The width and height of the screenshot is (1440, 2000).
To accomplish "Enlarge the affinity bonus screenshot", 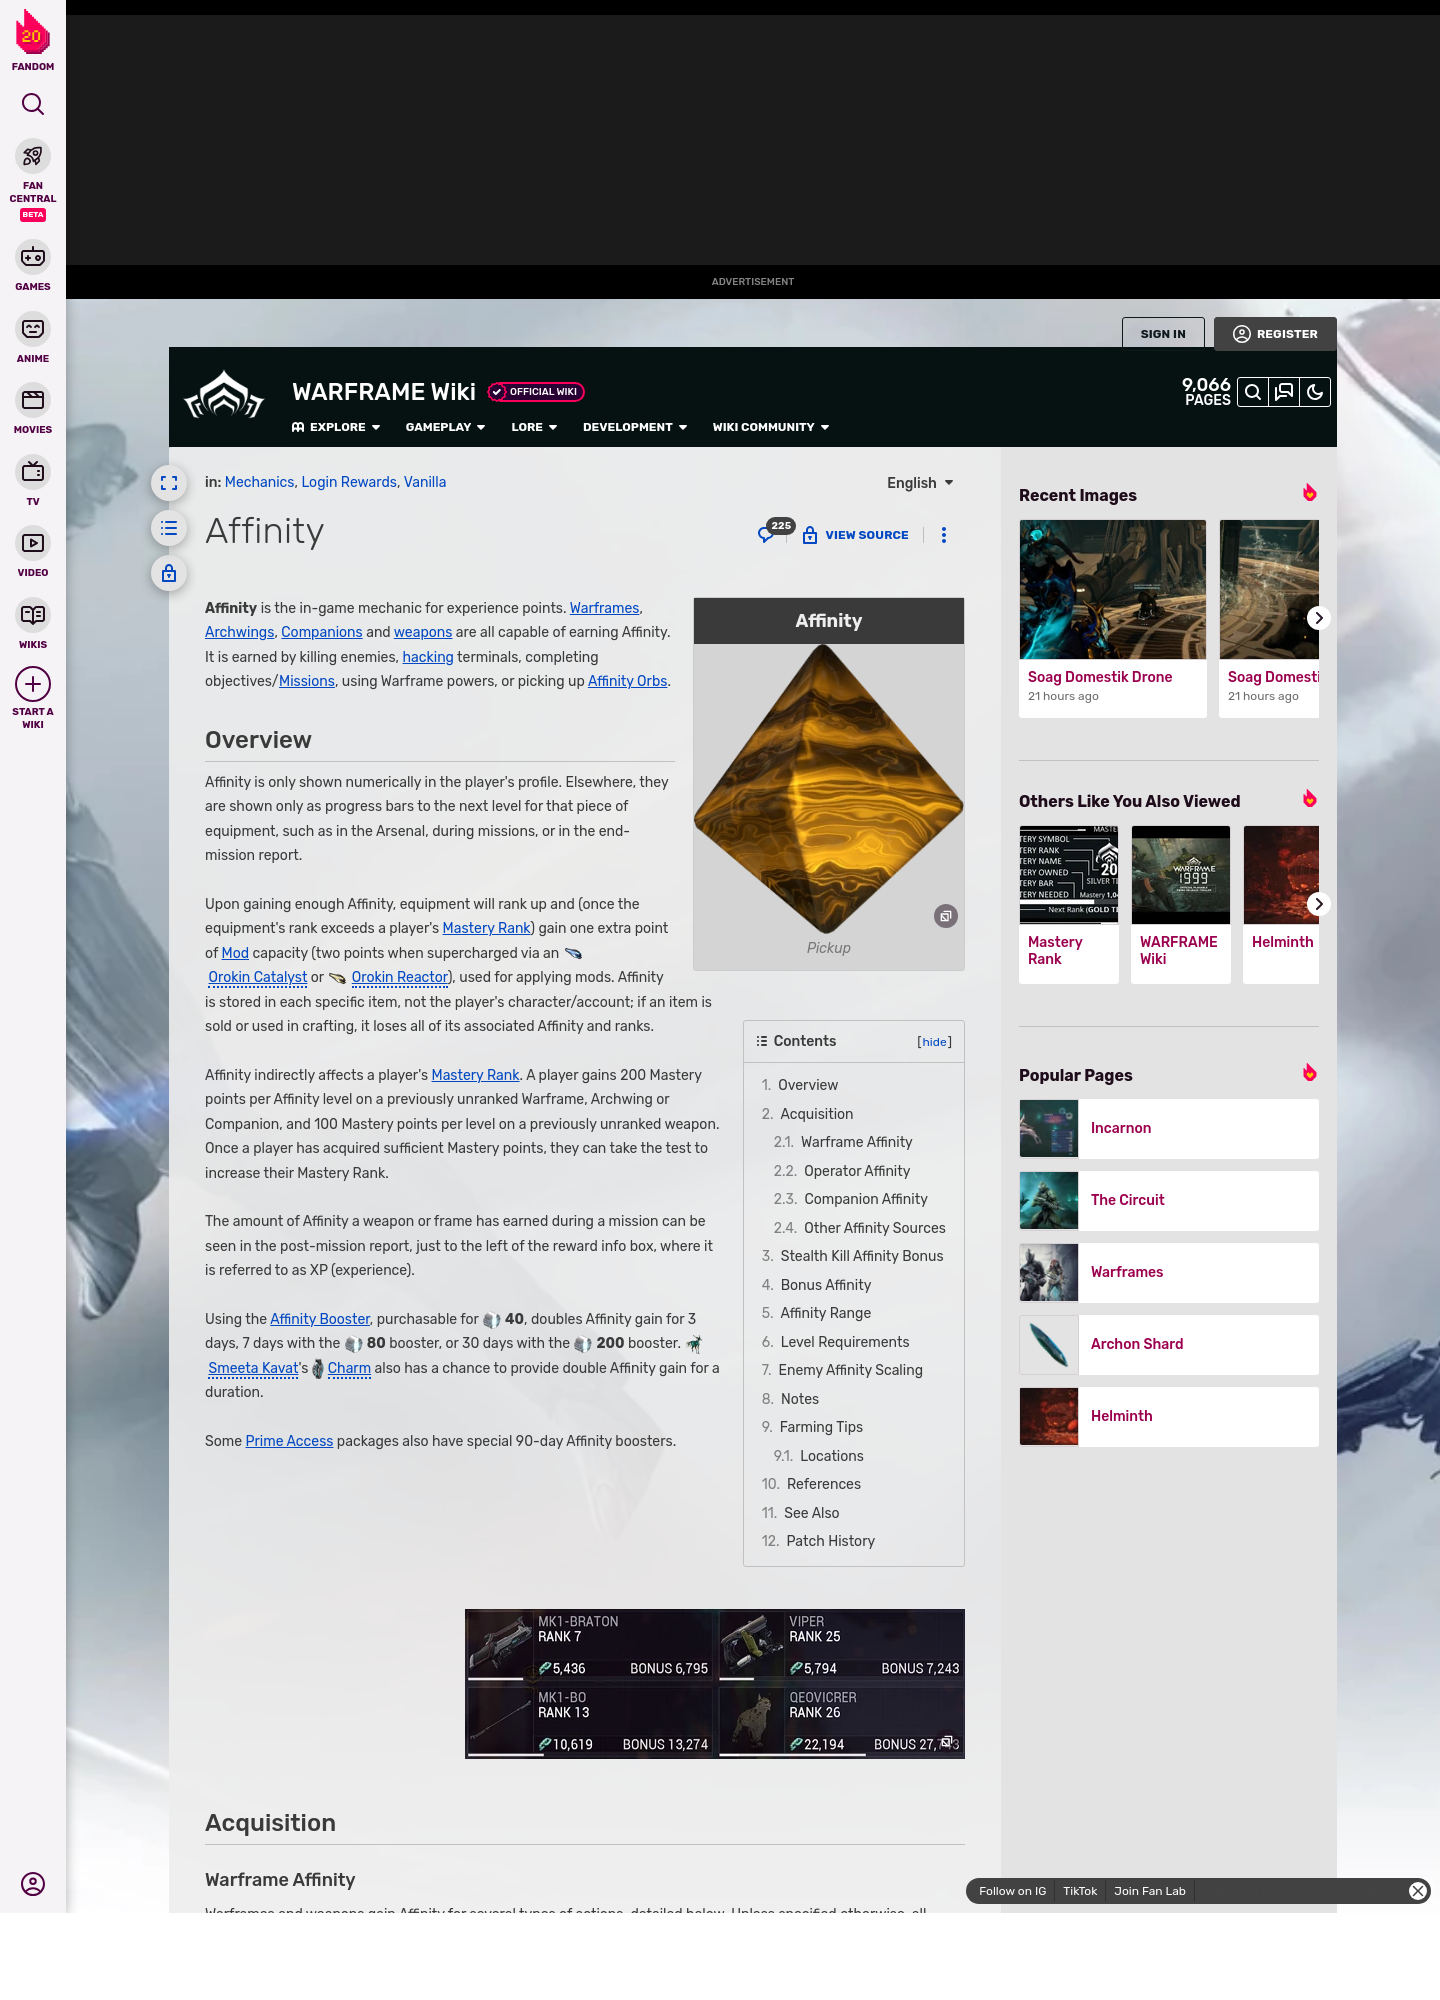I will point(947,1742).
